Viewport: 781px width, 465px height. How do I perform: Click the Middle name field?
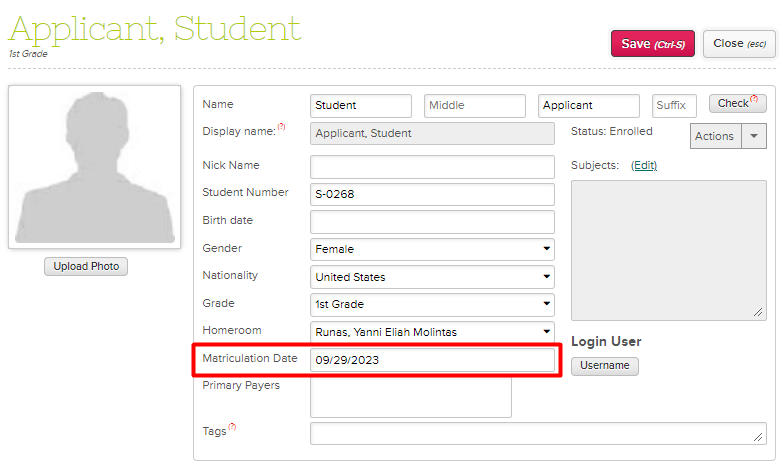pyautogui.click(x=474, y=106)
